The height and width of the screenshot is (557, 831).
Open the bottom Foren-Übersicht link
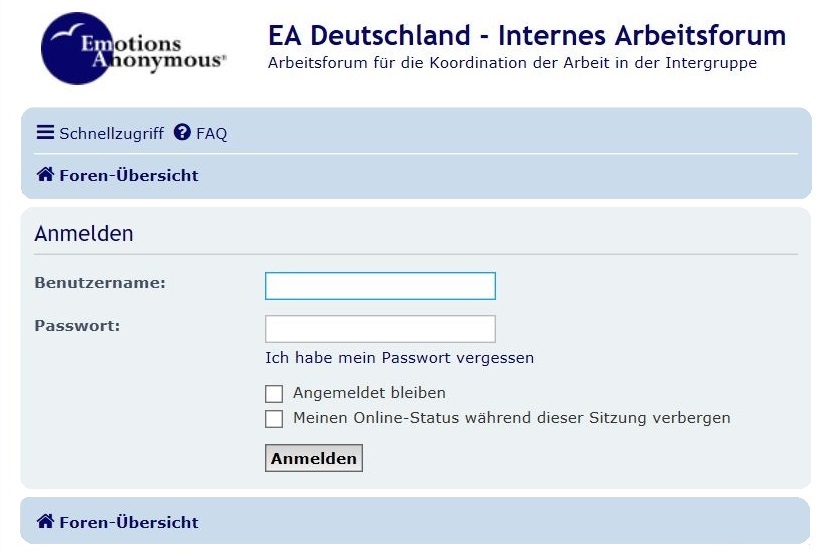pyautogui.click(x=129, y=522)
